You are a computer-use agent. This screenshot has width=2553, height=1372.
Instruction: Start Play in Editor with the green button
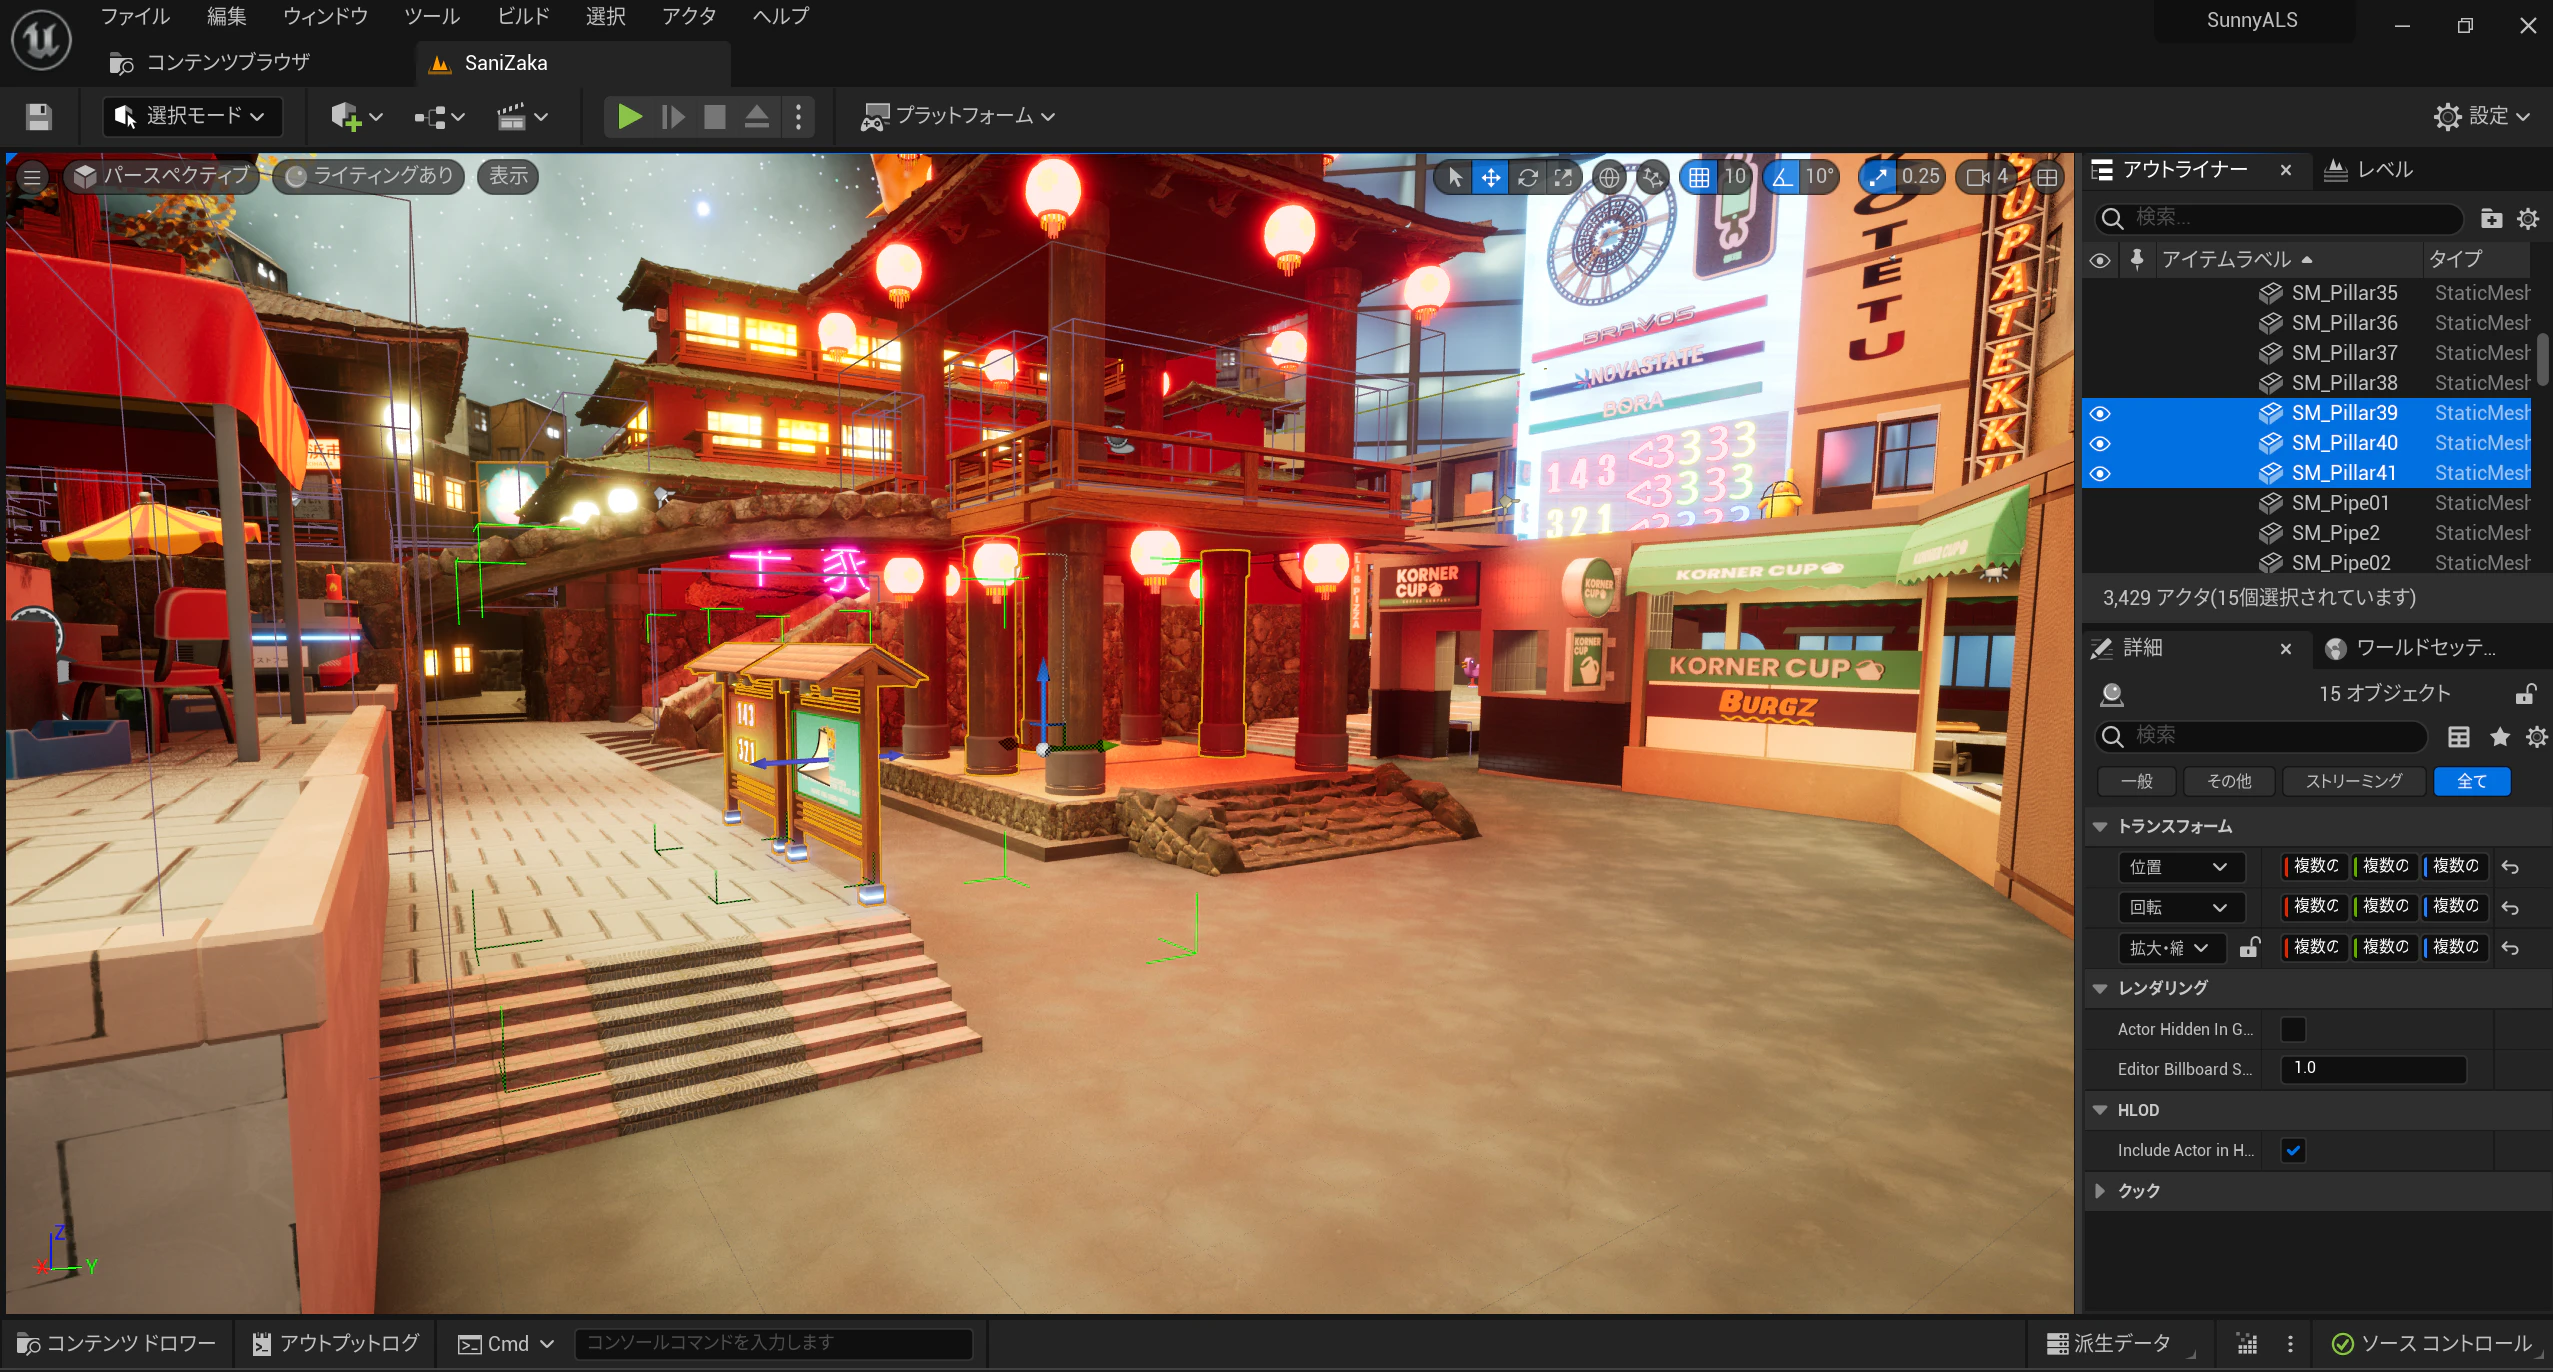click(x=629, y=117)
